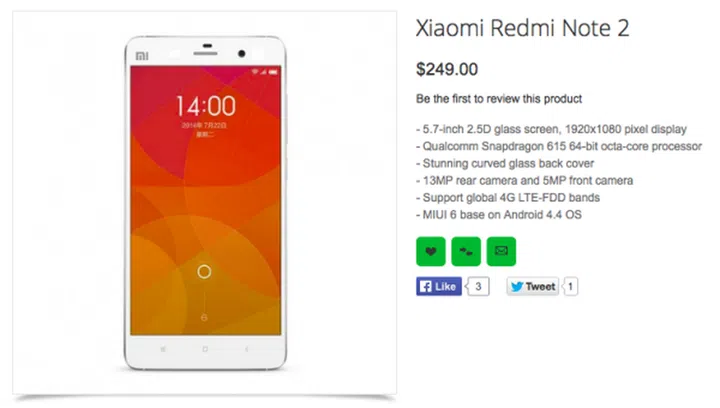Click the Xiaomi Redmi Note 2 title

pos(522,28)
